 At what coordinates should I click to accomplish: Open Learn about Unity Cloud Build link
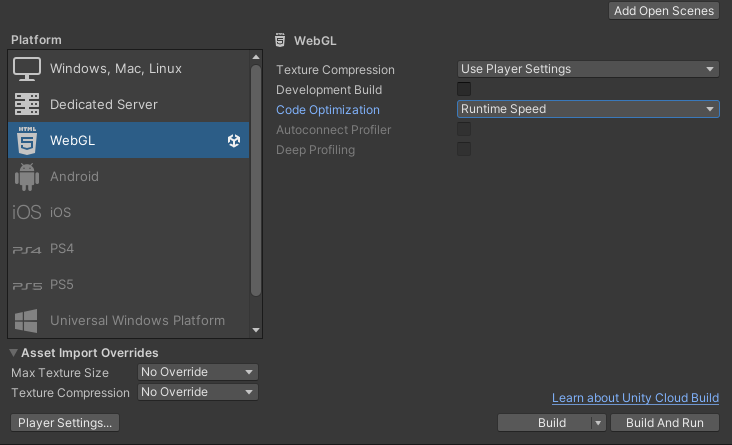click(635, 399)
